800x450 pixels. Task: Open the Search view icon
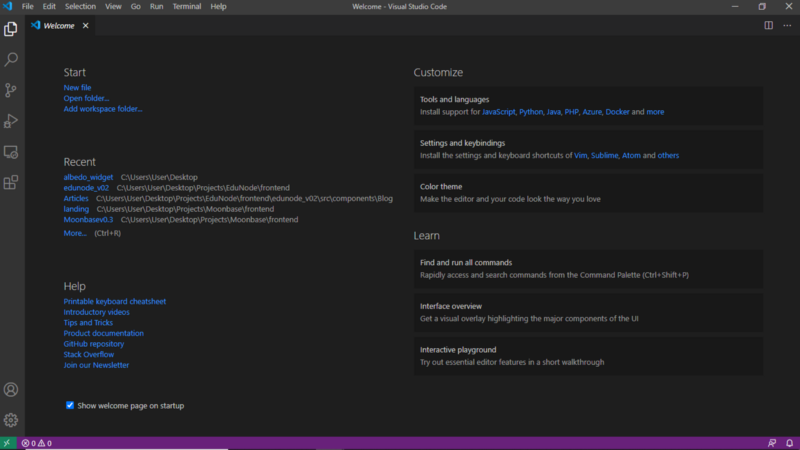11,60
